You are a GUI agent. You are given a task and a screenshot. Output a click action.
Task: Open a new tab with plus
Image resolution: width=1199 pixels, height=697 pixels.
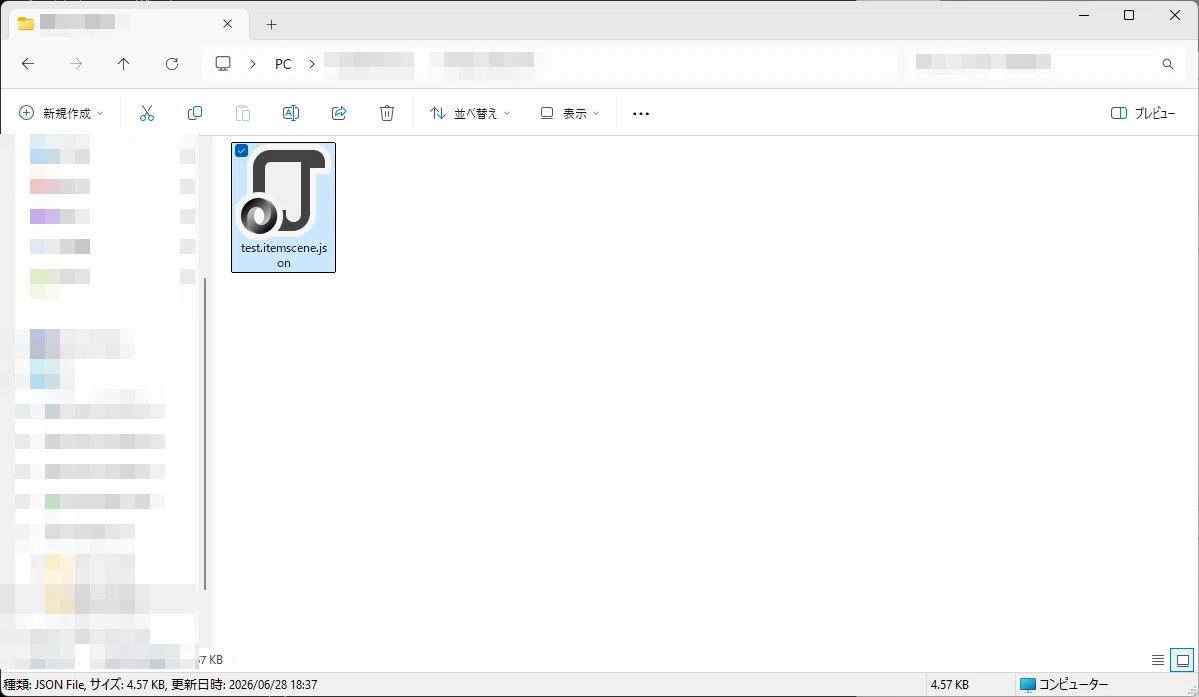(x=271, y=24)
